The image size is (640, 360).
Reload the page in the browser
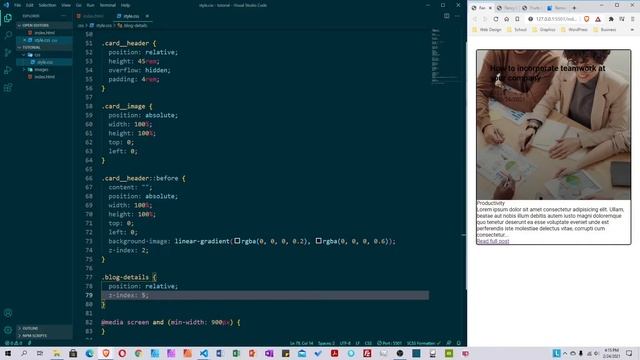coord(496,19)
